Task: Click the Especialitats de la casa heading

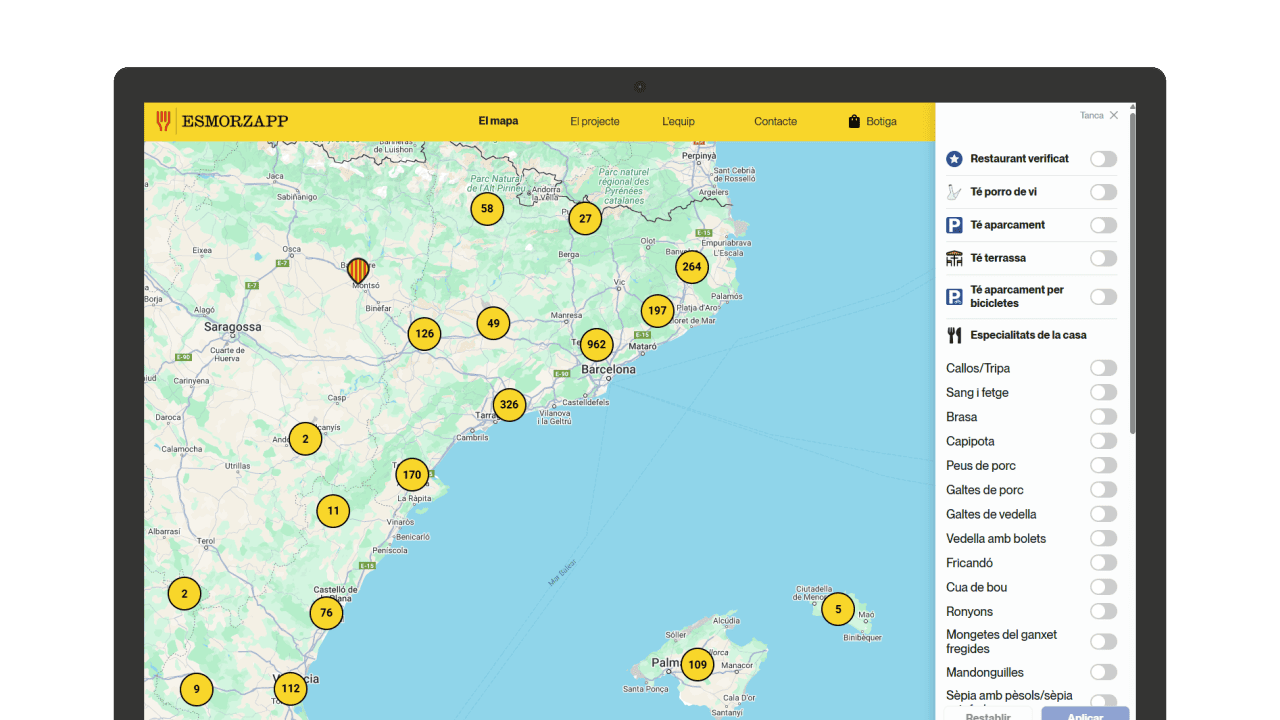Action: point(1028,335)
